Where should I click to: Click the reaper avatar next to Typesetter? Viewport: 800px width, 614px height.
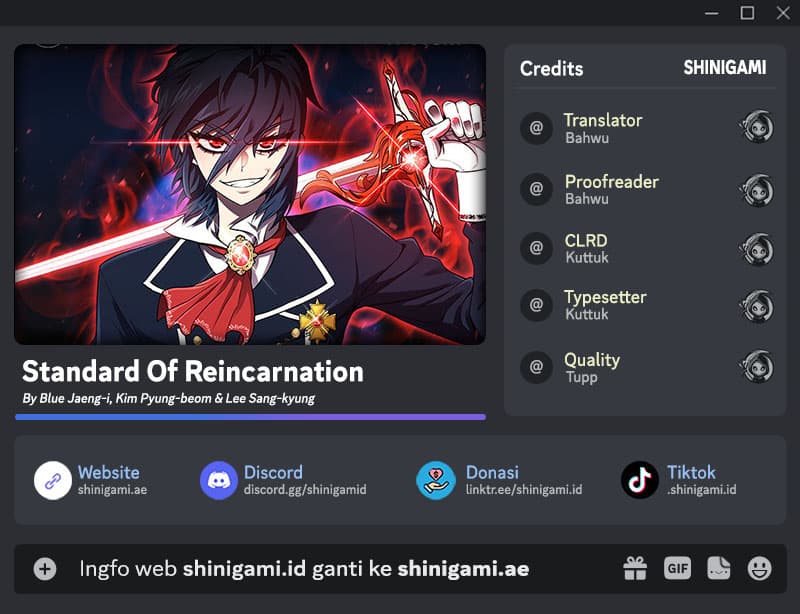click(756, 306)
